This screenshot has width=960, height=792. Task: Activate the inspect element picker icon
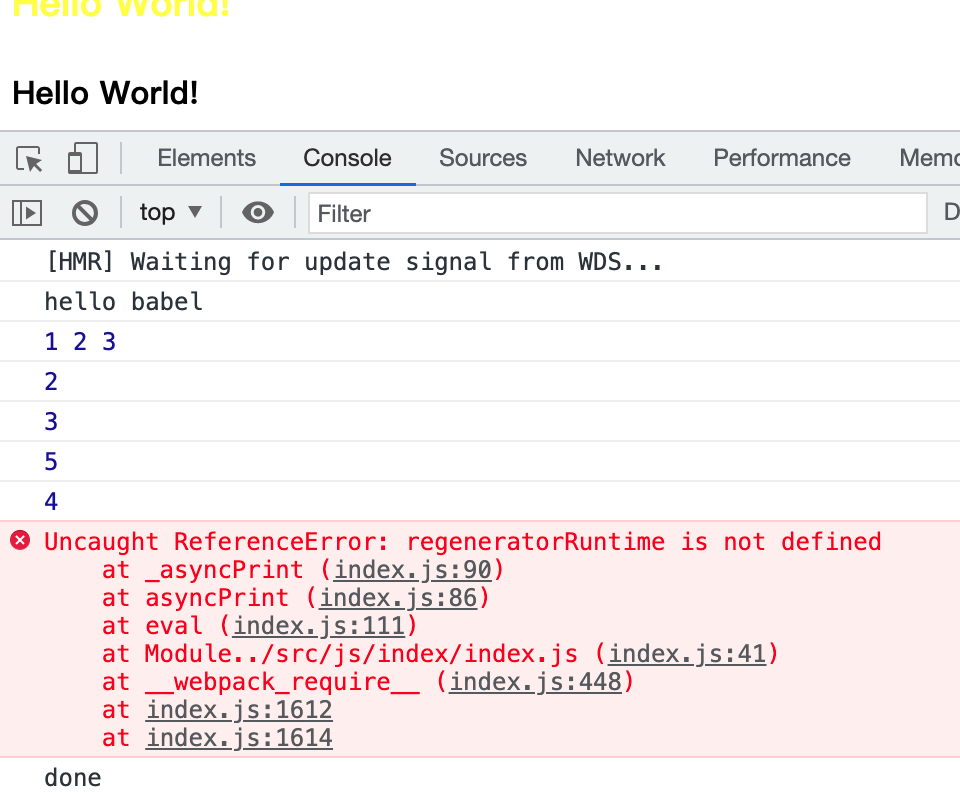pyautogui.click(x=29, y=159)
